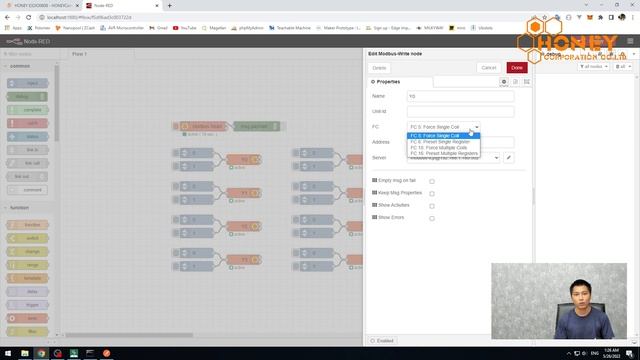The image size is (640, 360).
Task: Open the phpMyAdmin bookmark
Action: 247,28
